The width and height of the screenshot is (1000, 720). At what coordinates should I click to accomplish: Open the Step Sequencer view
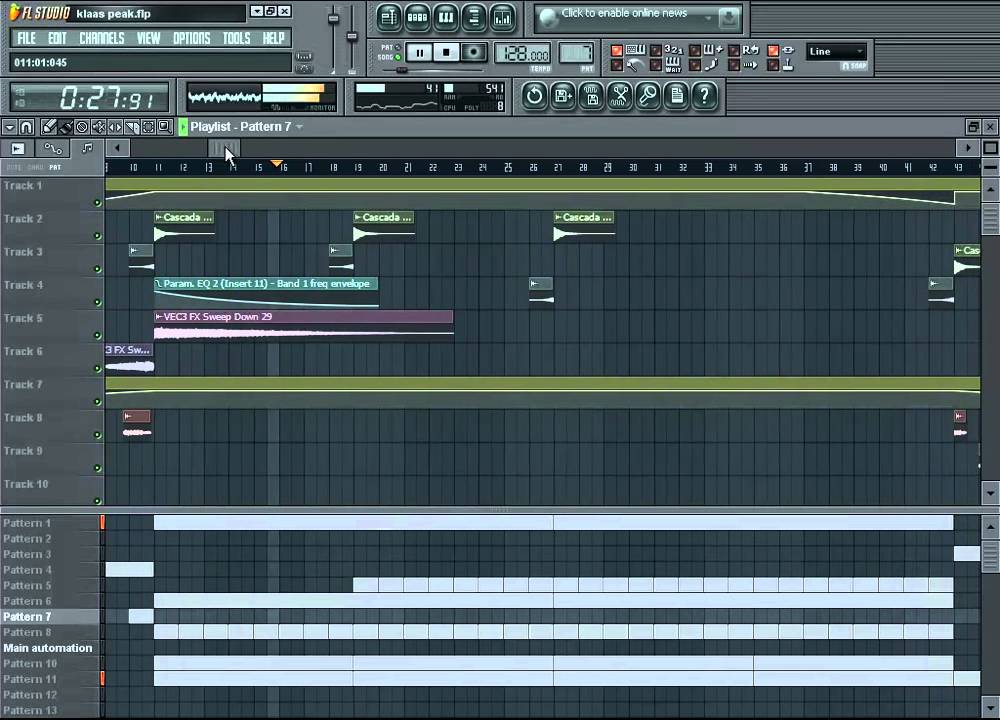pyautogui.click(x=417, y=17)
